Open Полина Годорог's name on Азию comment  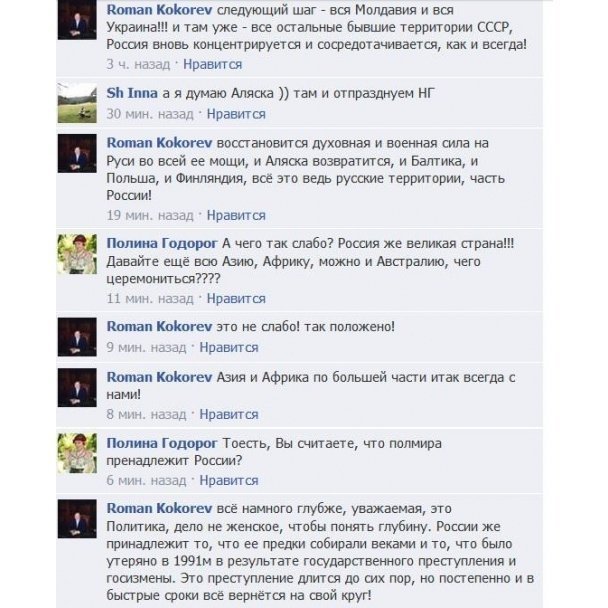(162, 244)
